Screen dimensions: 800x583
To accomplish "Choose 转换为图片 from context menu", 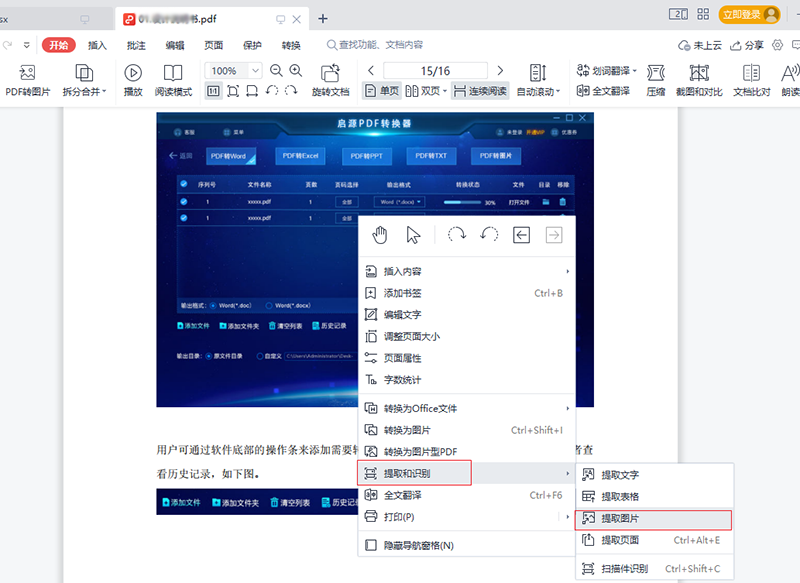I will tap(467, 430).
